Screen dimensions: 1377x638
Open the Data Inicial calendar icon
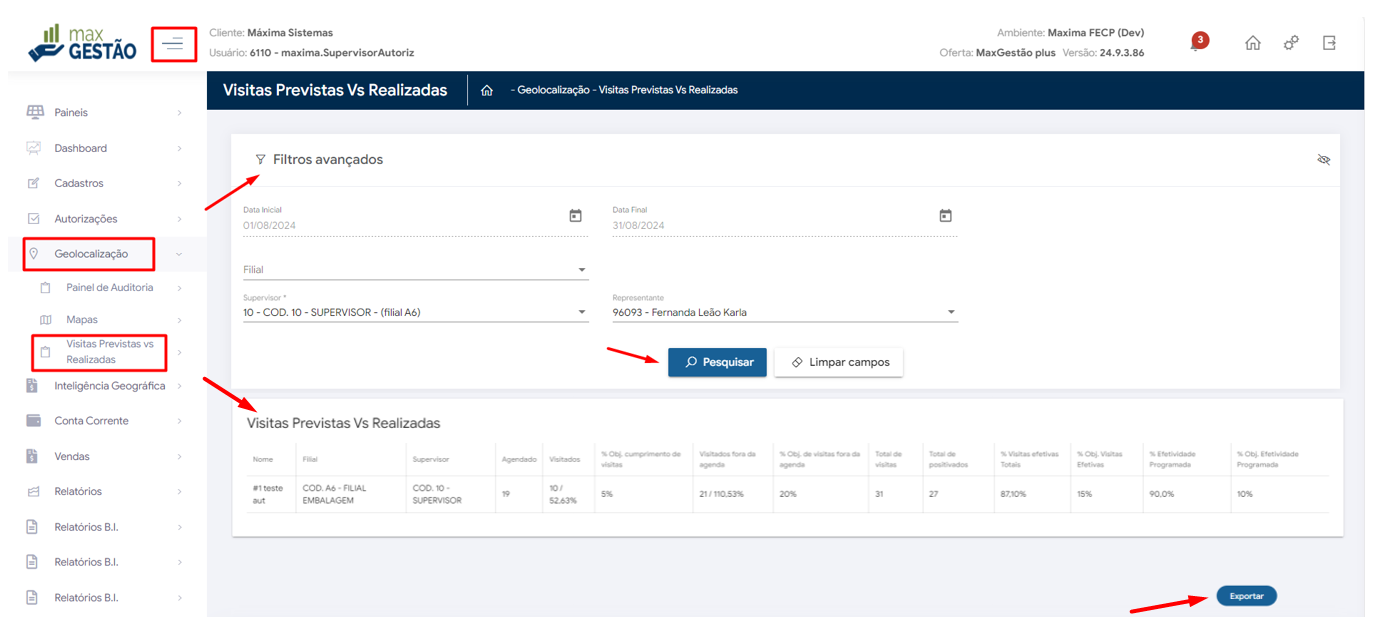[x=575, y=216]
